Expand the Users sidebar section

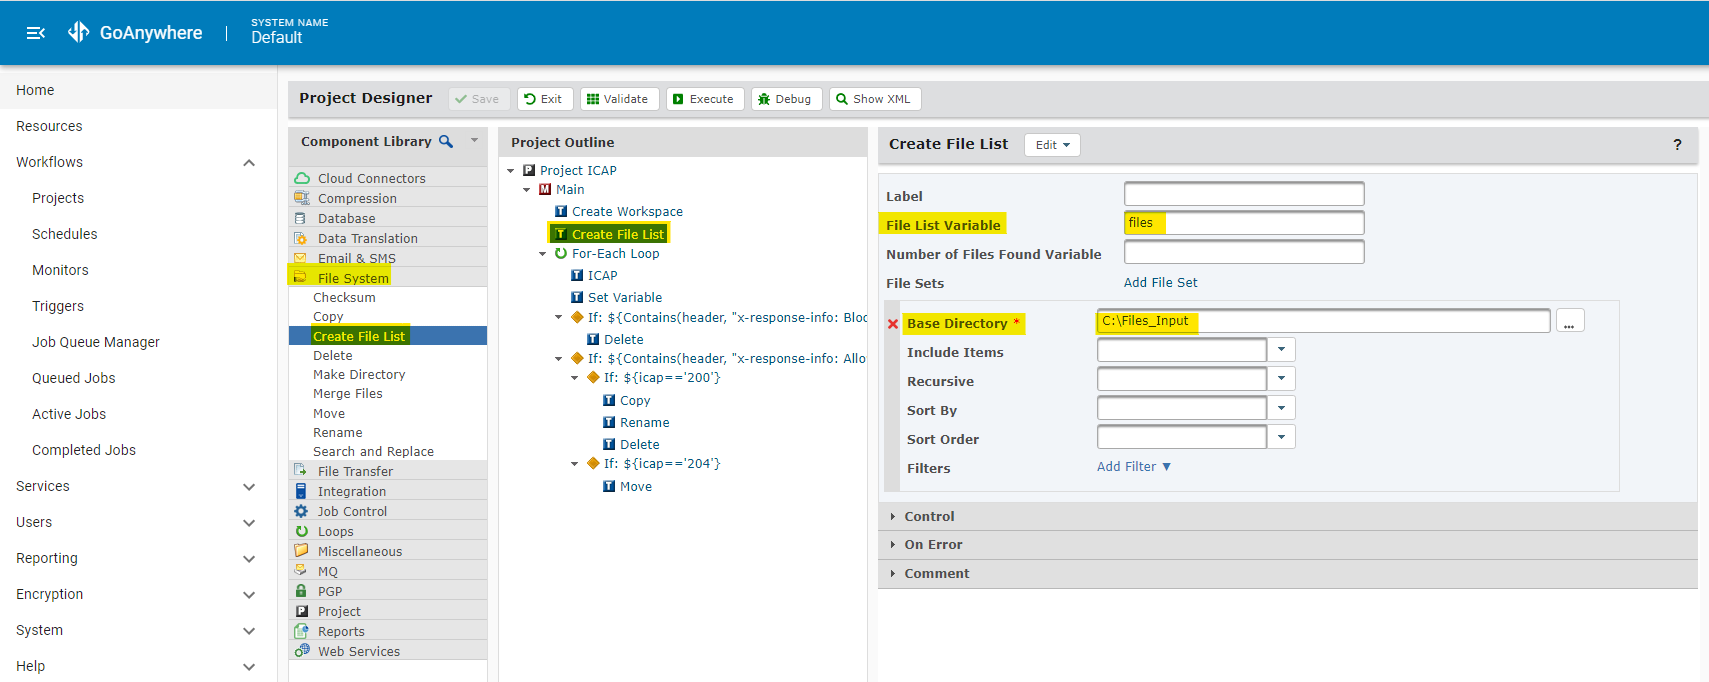pos(249,523)
